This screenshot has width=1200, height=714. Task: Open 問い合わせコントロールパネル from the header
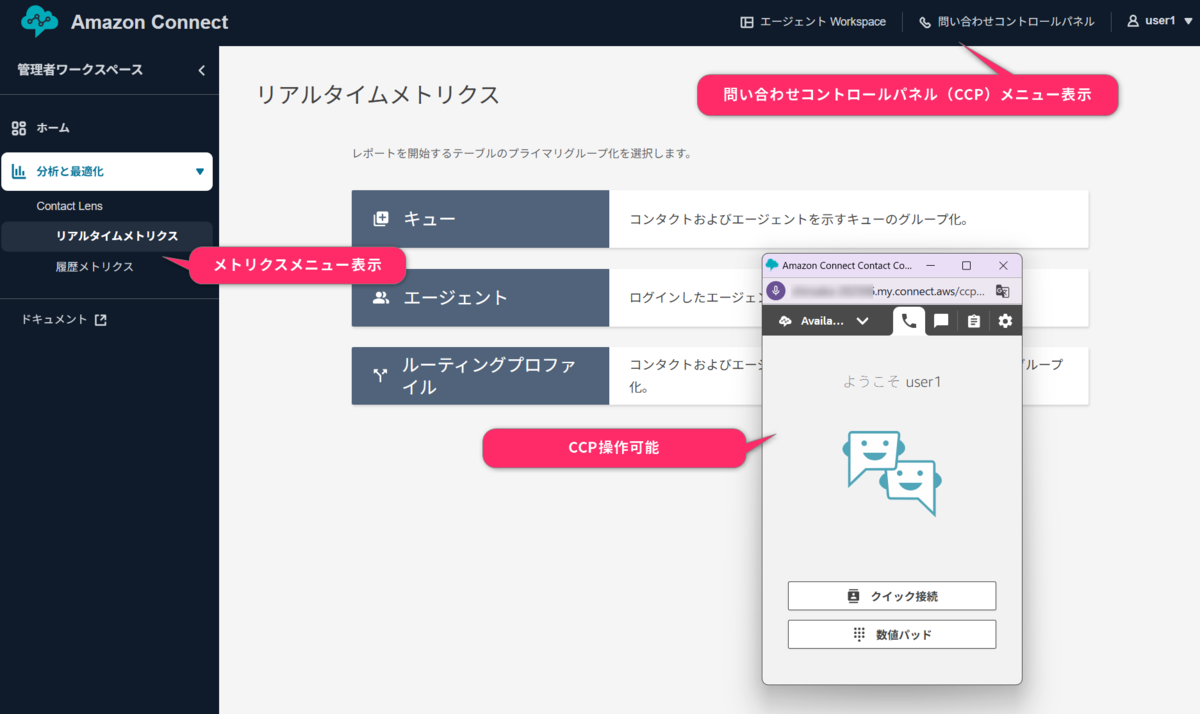pyautogui.click(x=1006, y=22)
